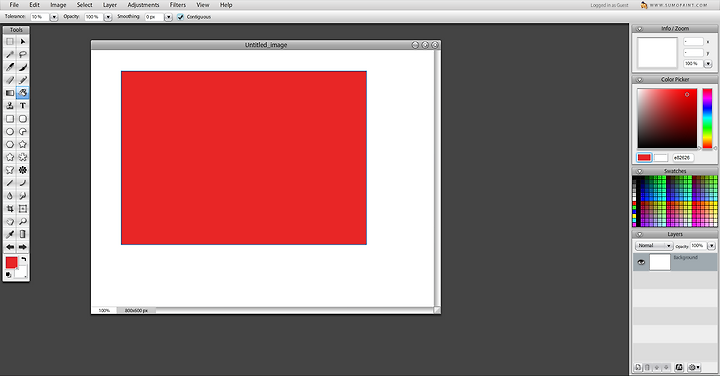Open the Adjustments menu
Viewport: 720px width, 376px height.
pos(143,5)
